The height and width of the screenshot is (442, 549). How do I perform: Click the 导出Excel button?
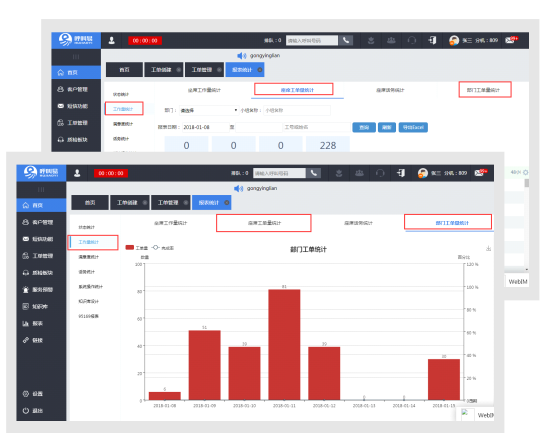coord(413,127)
